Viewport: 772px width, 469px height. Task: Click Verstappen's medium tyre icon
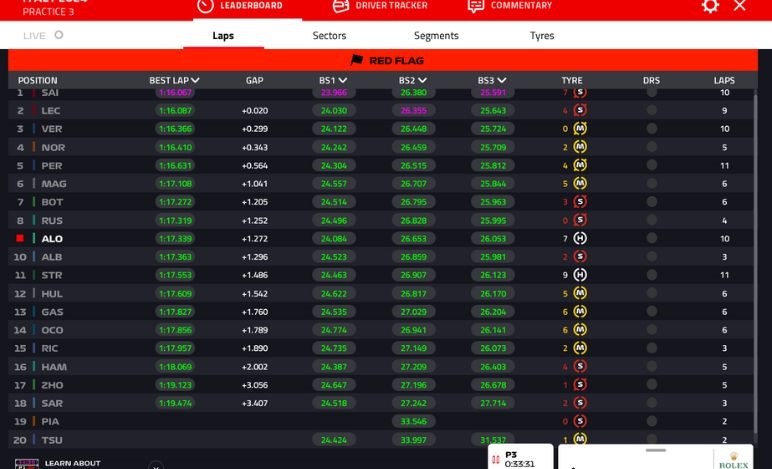tap(580, 129)
